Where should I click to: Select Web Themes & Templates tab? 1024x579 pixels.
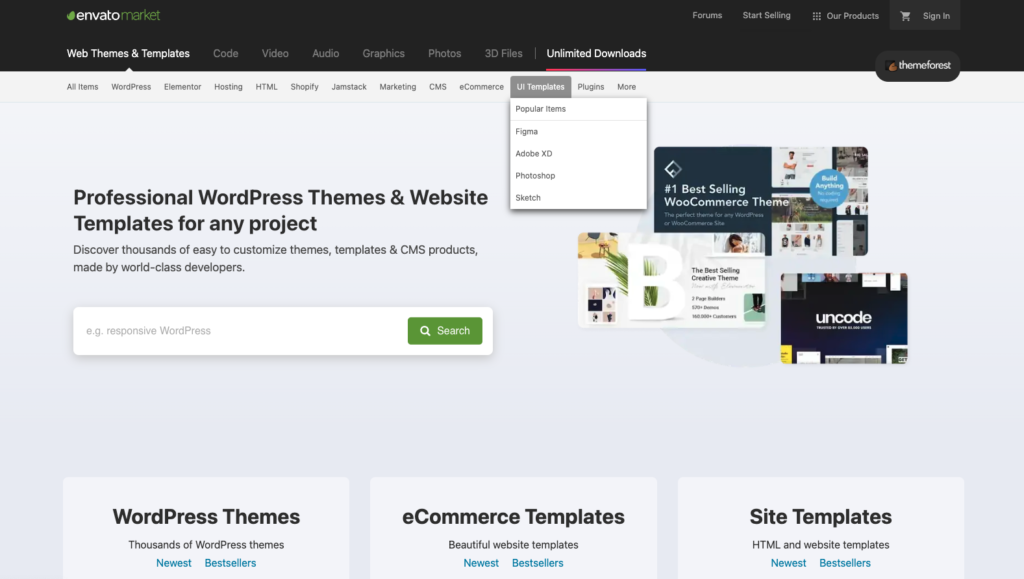tap(128, 54)
